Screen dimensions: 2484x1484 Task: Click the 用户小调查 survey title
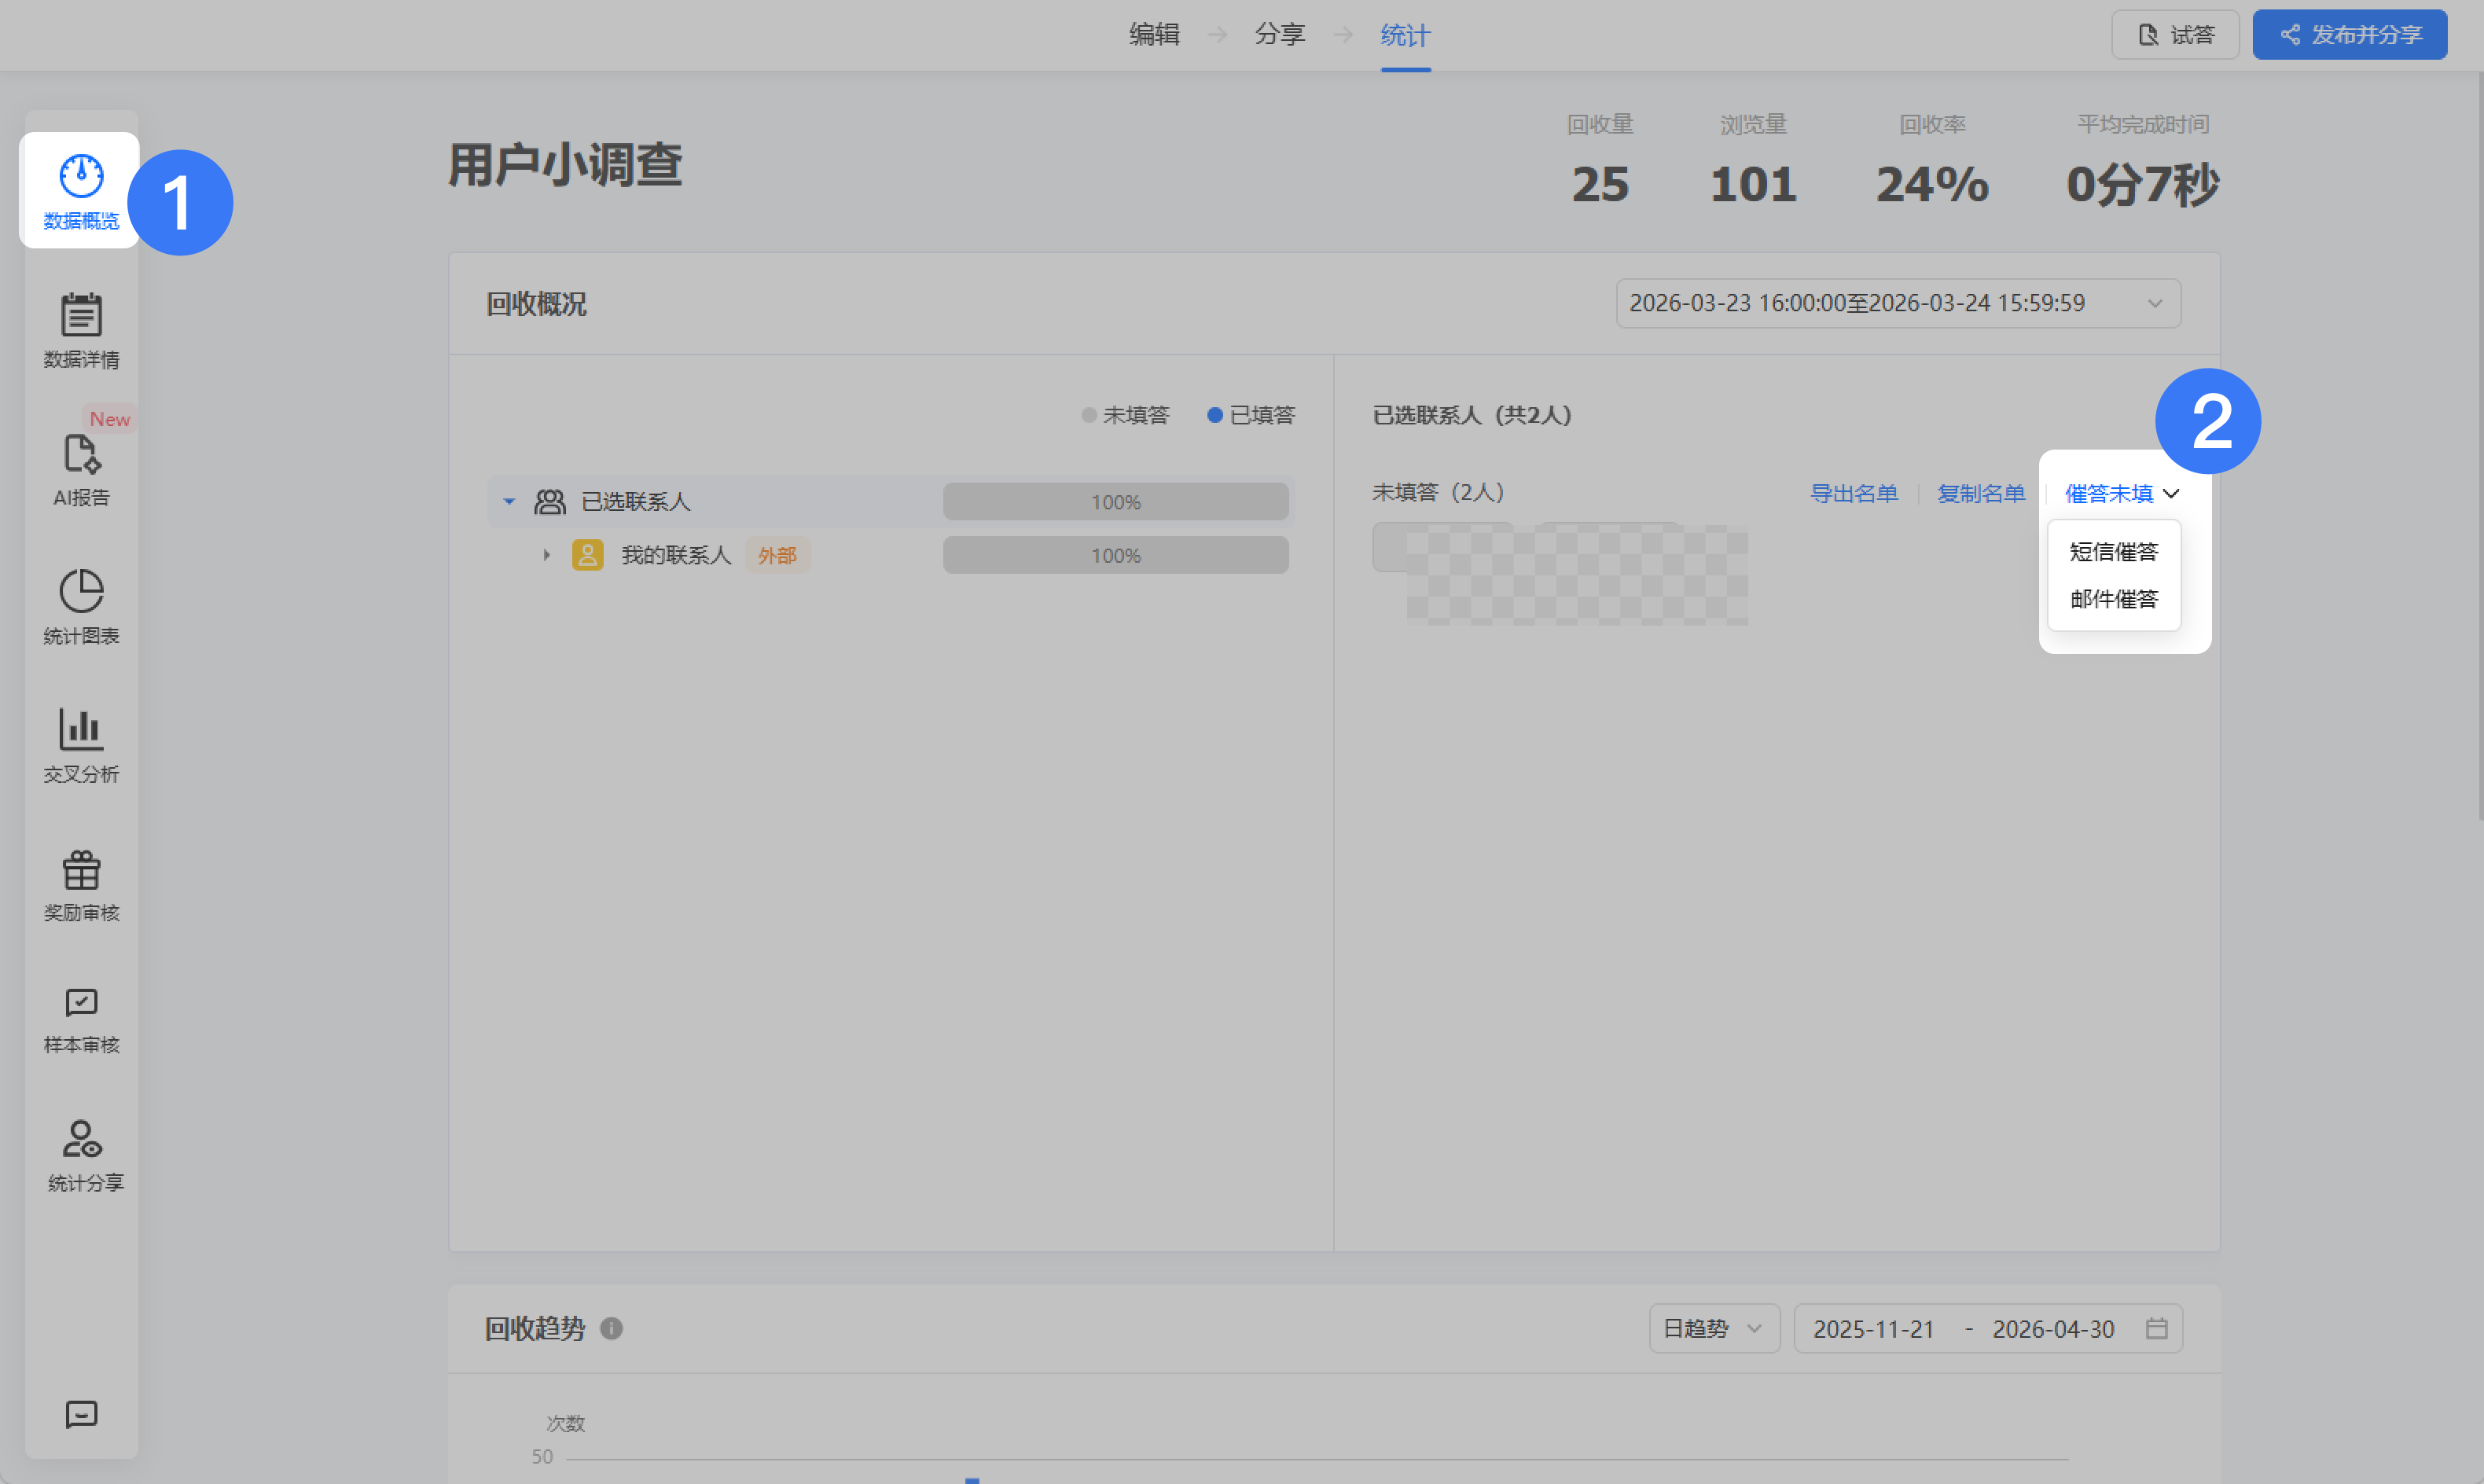565,165
